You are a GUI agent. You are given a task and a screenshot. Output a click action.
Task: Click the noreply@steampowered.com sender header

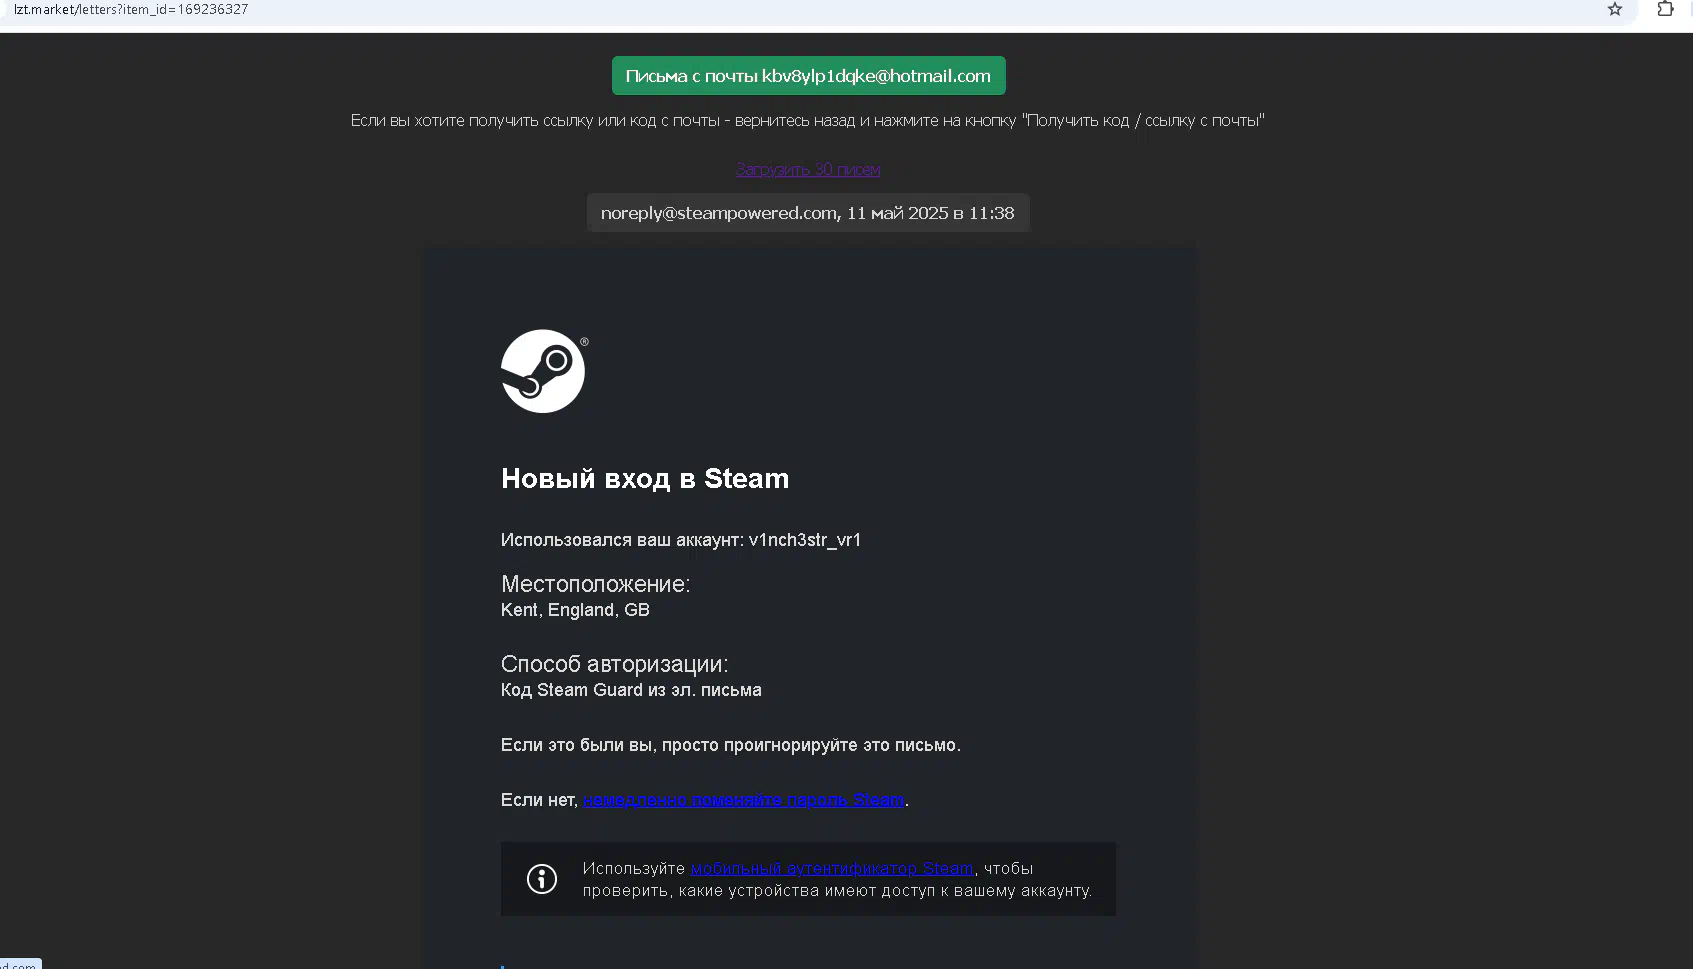808,213
